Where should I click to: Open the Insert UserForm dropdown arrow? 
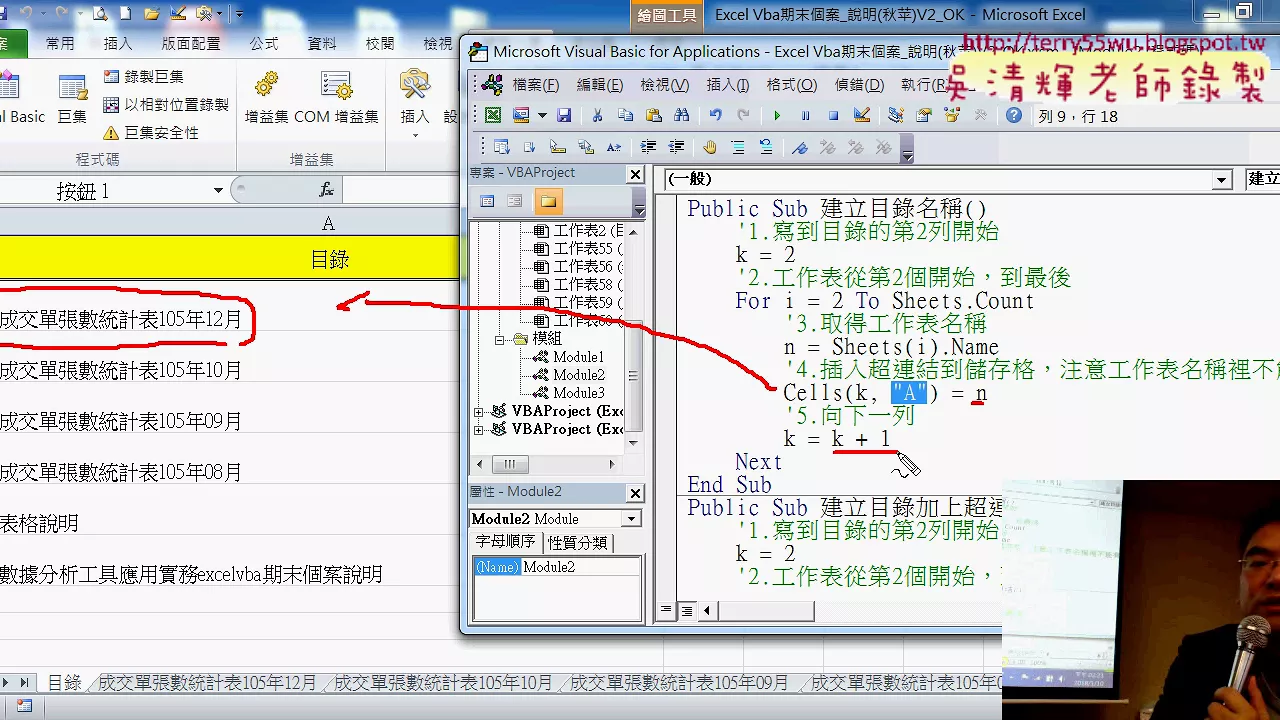tap(541, 116)
